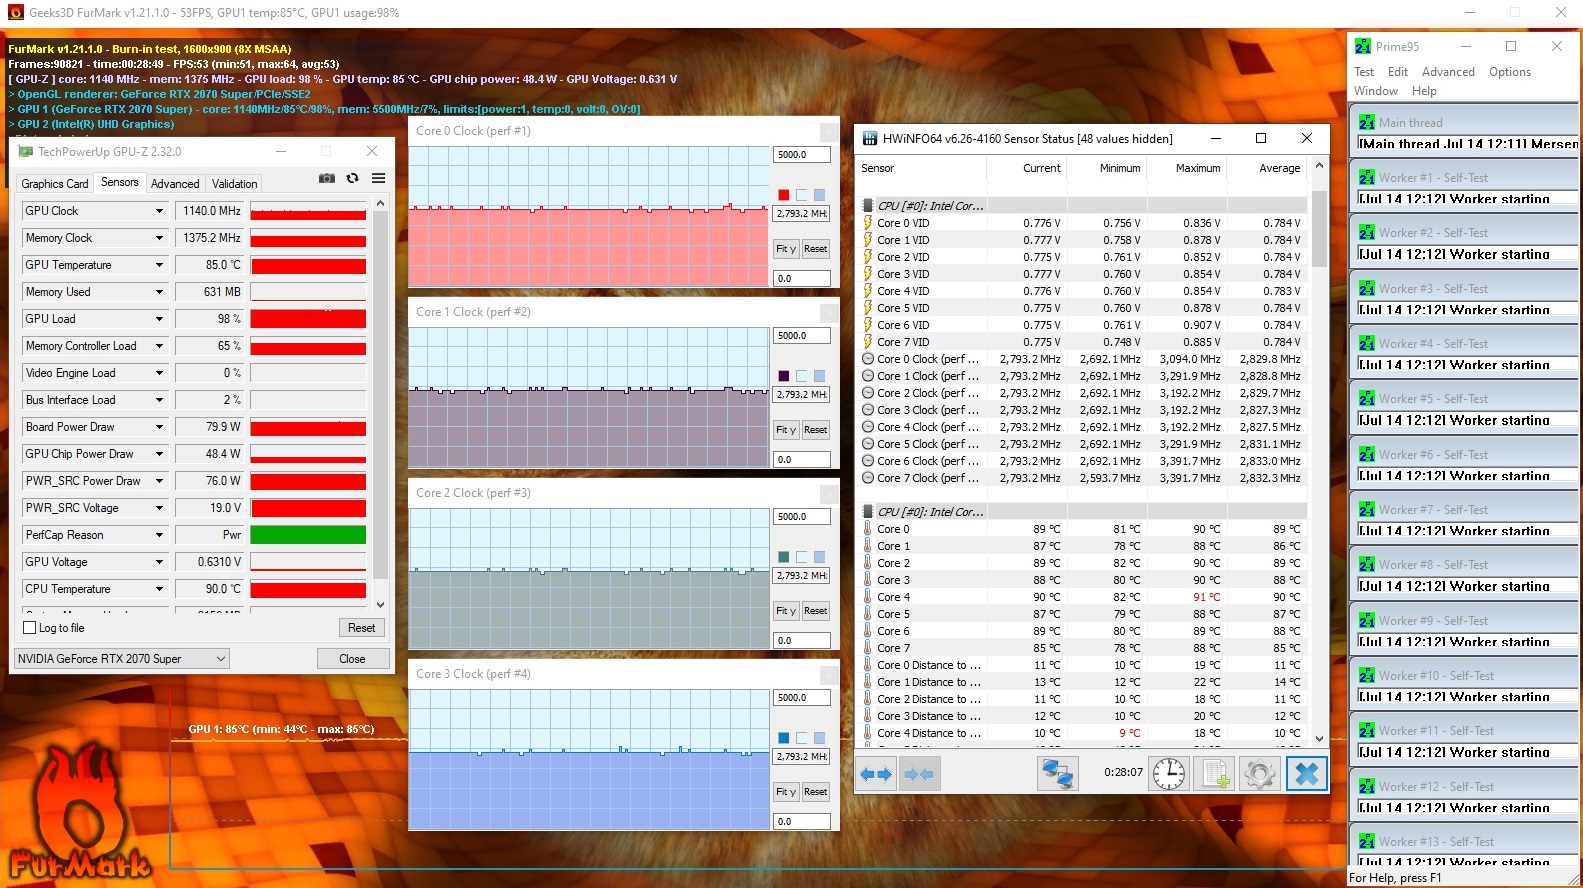
Task: Open the Memory Controller Load dropdown
Action: point(159,346)
